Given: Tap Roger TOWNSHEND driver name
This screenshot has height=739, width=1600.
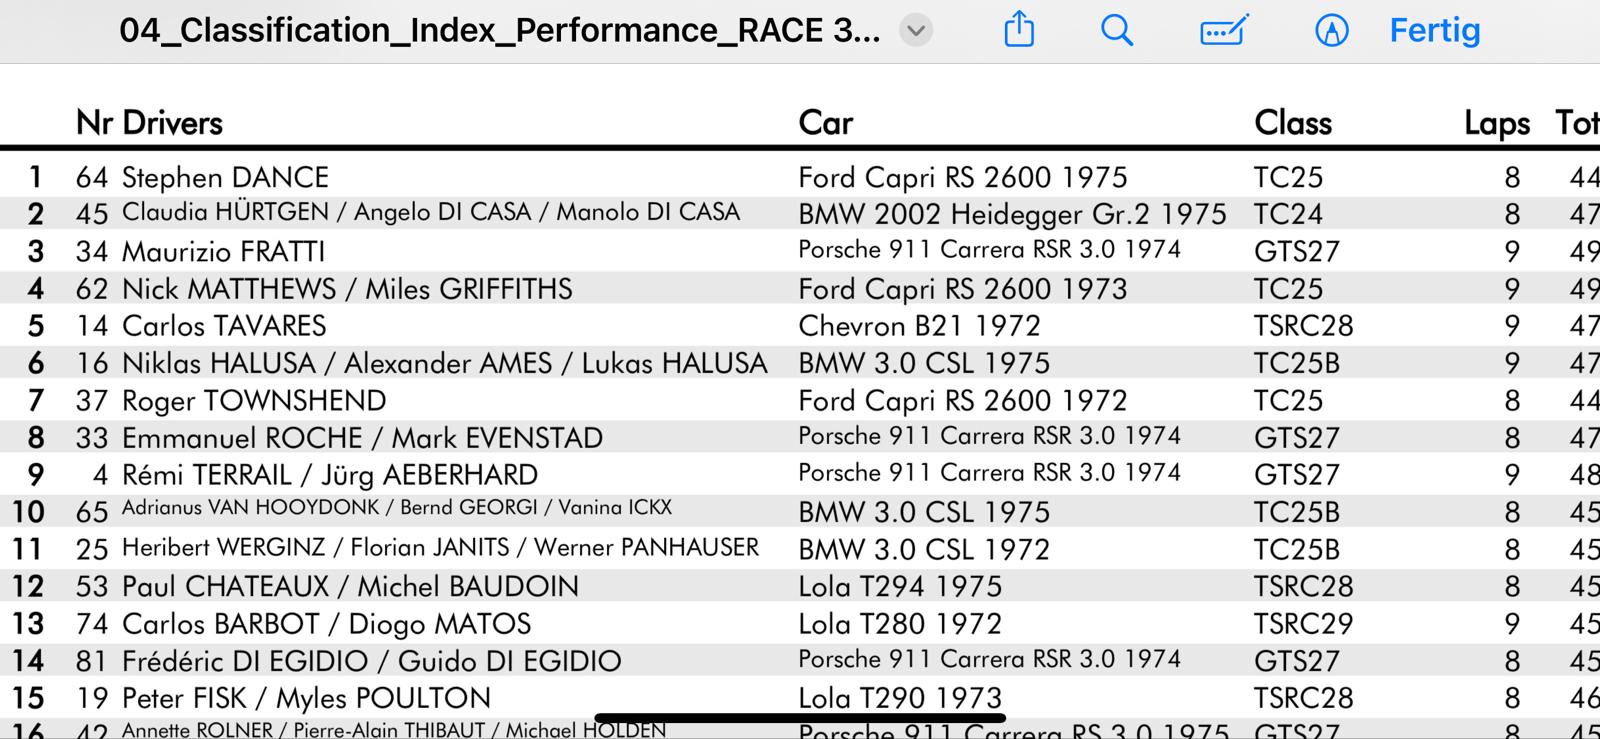Looking at the screenshot, I should (x=254, y=401).
